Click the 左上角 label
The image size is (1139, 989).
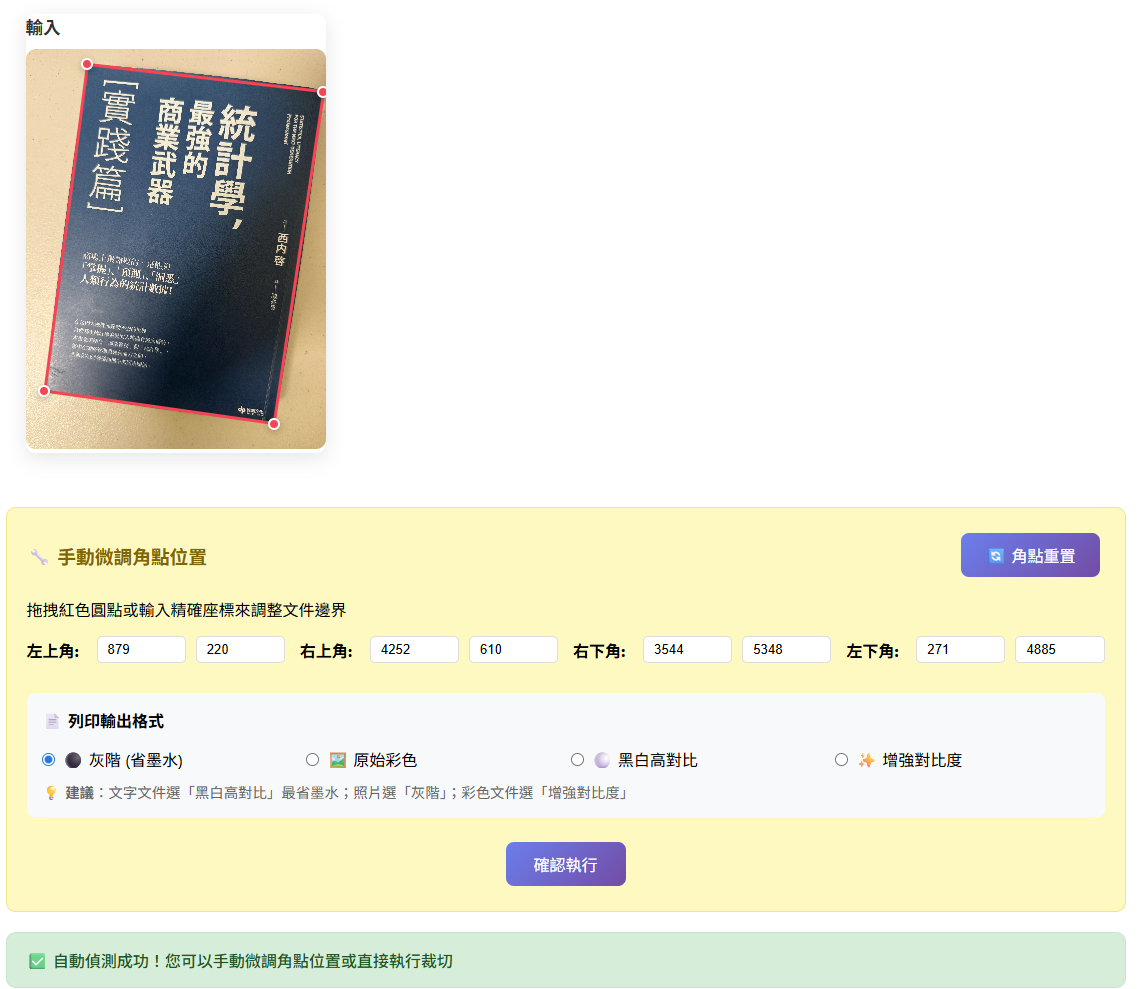click(x=53, y=651)
